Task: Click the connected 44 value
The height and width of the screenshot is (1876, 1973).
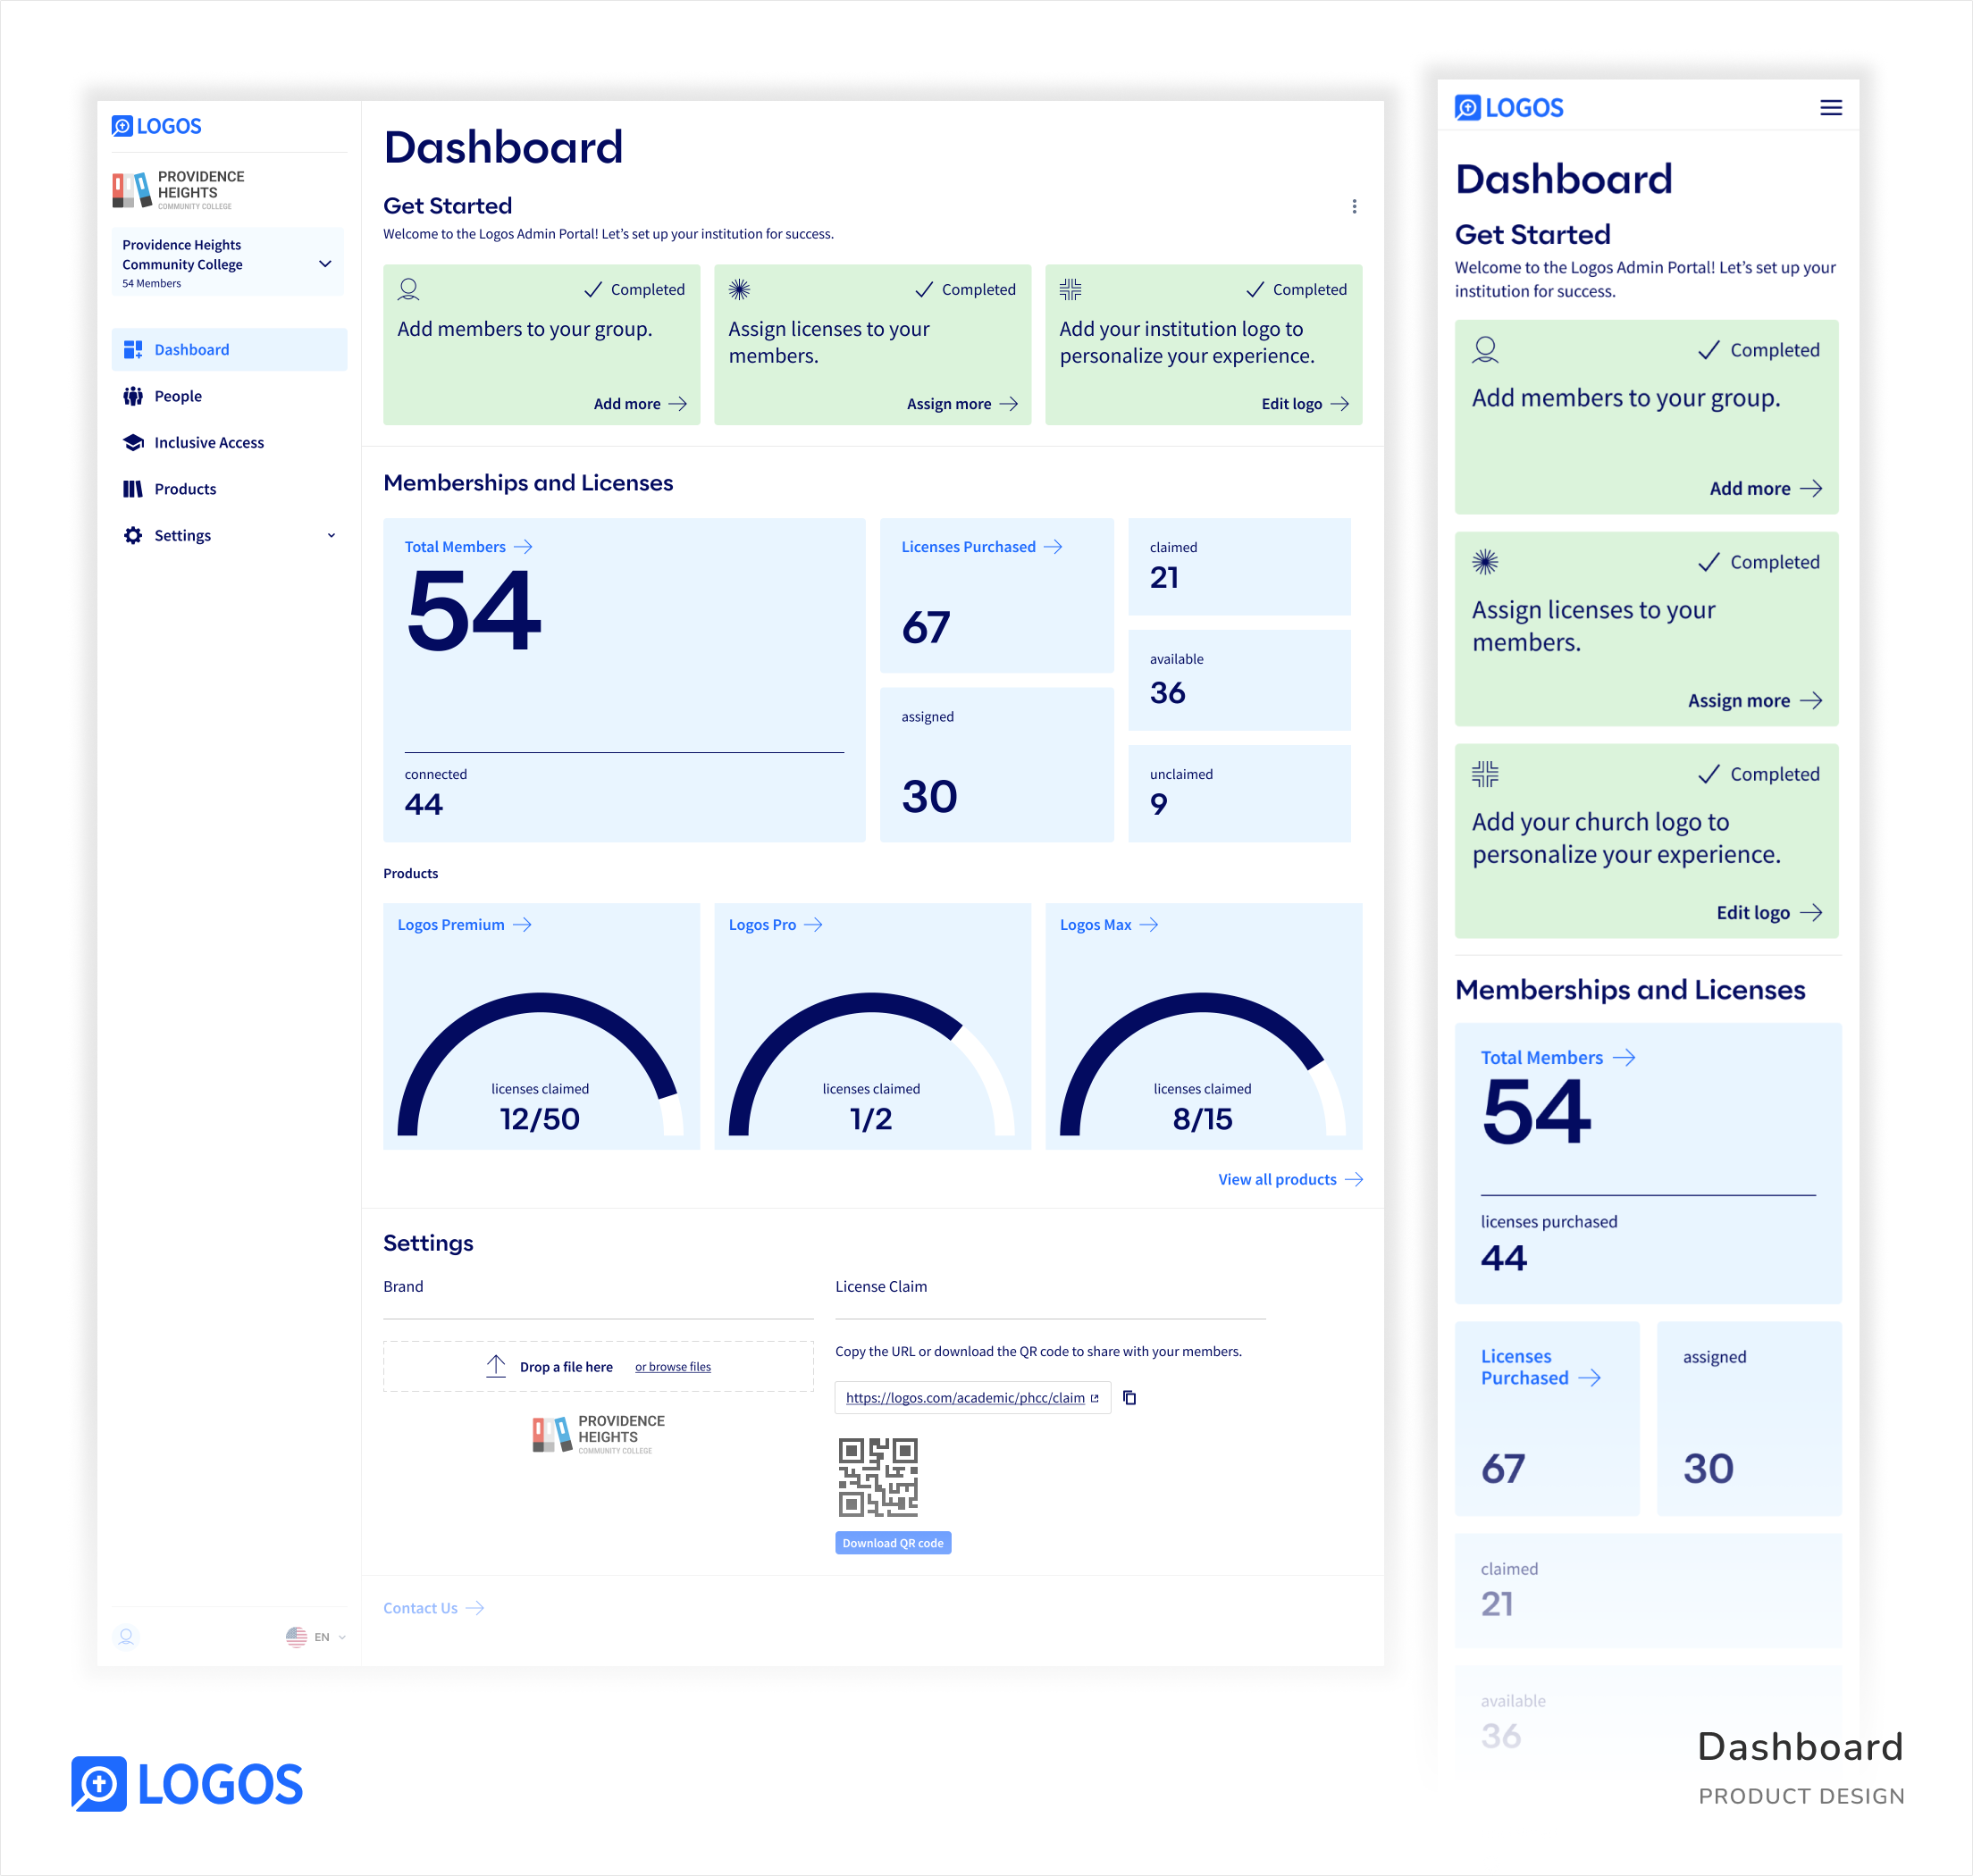Action: (x=423, y=805)
